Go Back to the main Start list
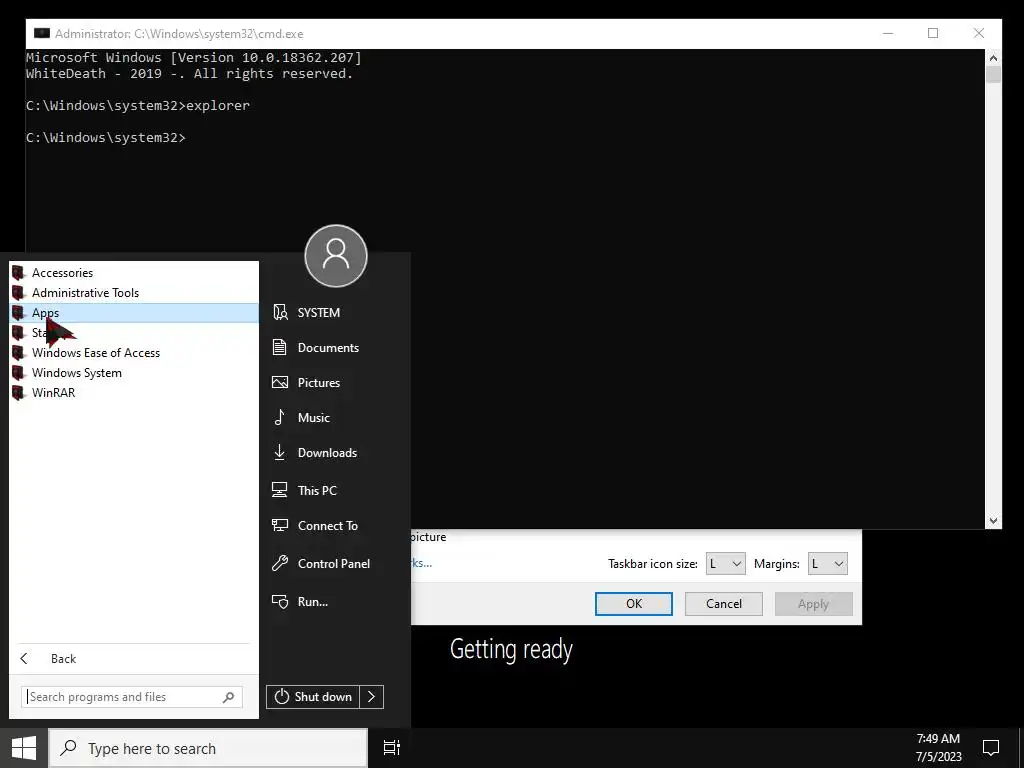Screen dimensions: 1024x768 click(x=134, y=658)
